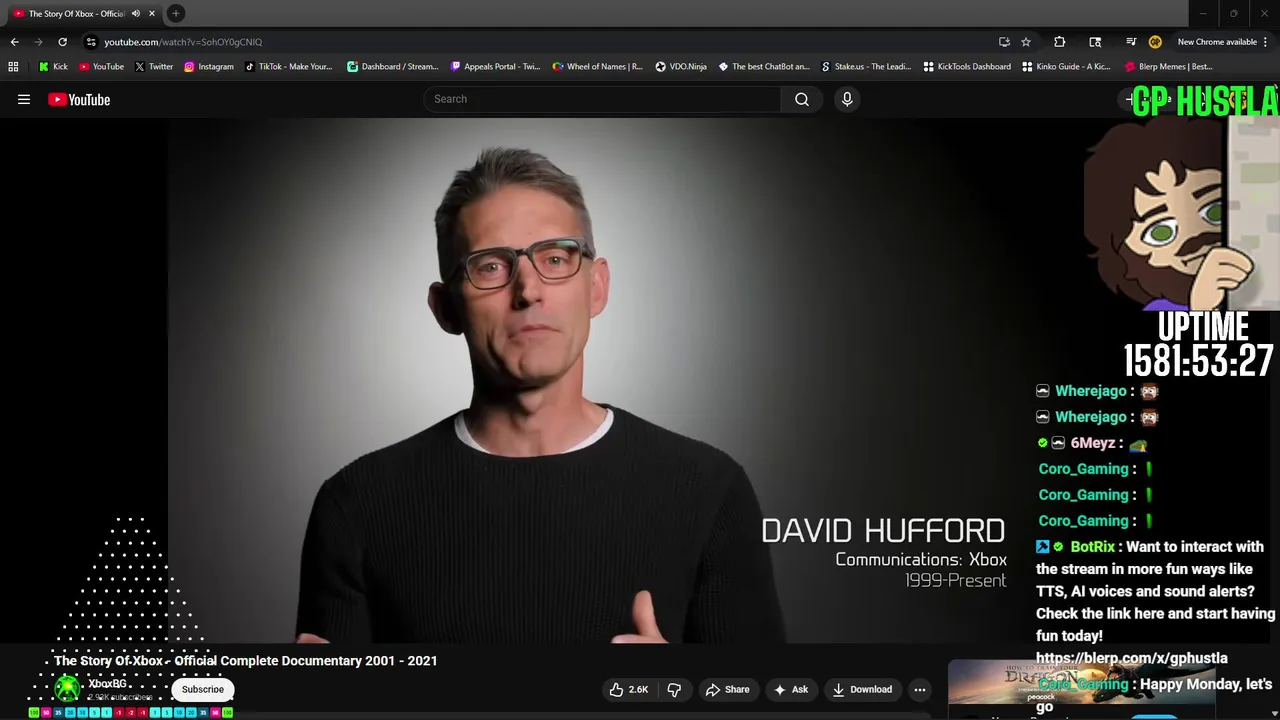Open the Instagram bookmark
Viewport: 1280px width, 720px height.
208,67
